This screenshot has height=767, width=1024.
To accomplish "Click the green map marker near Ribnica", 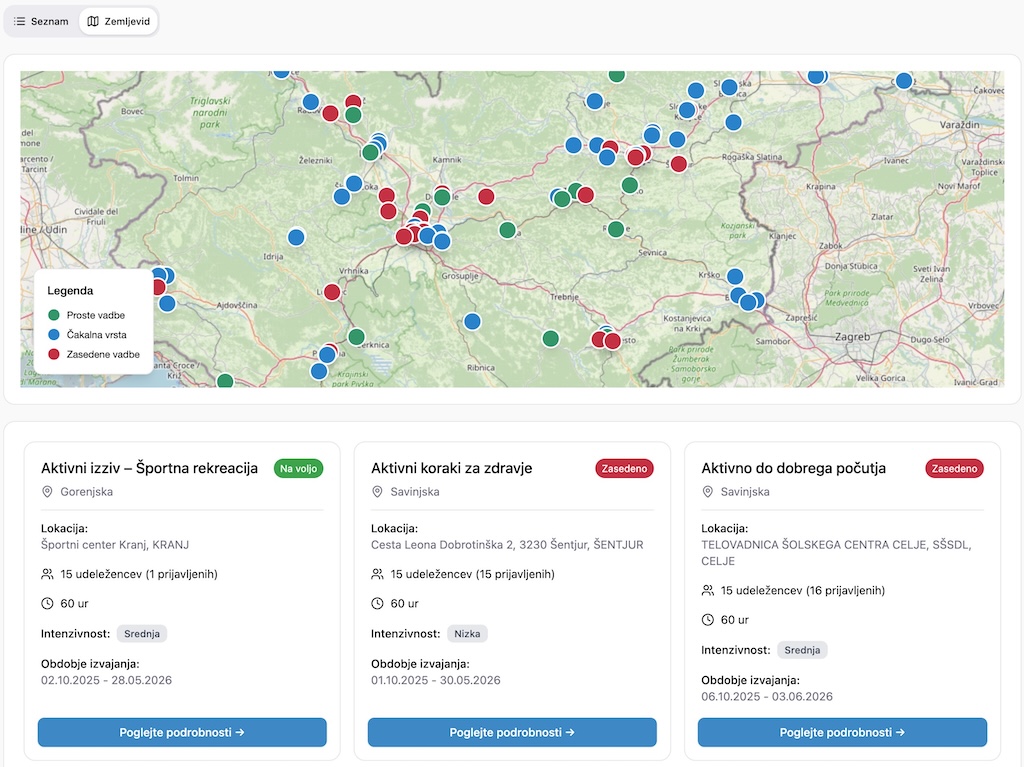I will click(550, 339).
